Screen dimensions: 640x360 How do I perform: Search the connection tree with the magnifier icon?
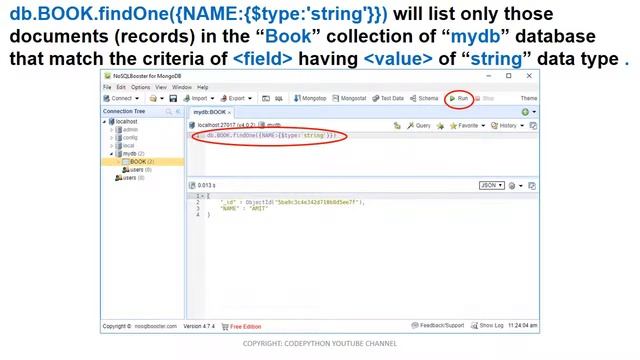169,111
